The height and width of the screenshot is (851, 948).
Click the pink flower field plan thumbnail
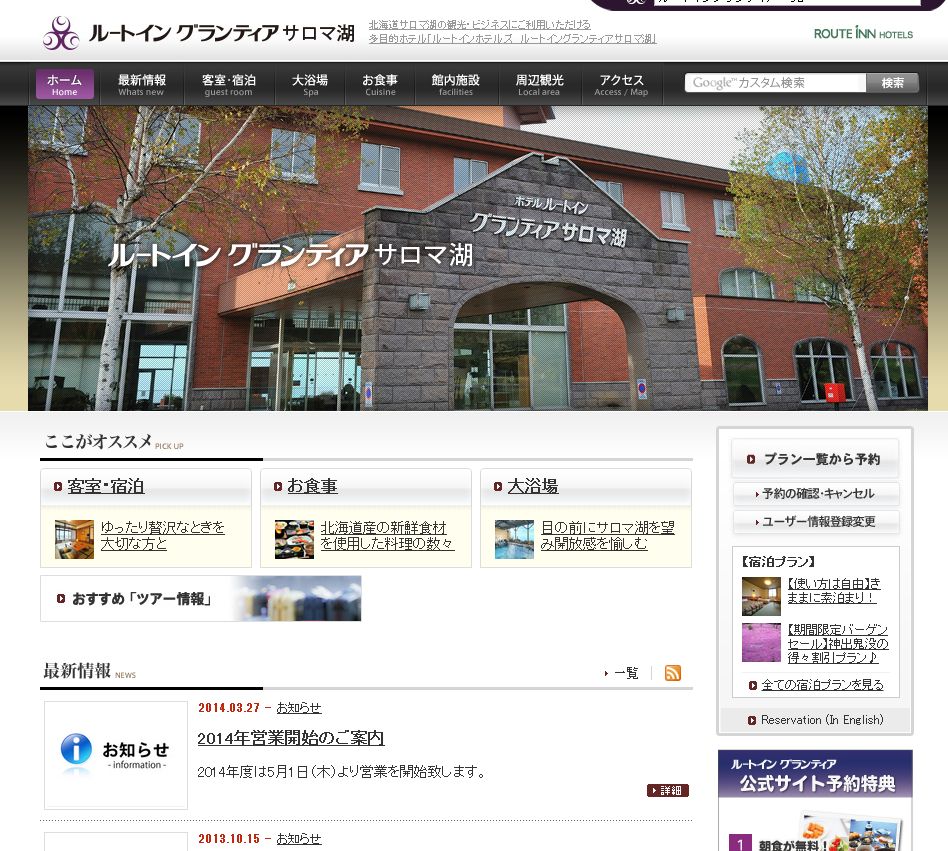pos(761,642)
